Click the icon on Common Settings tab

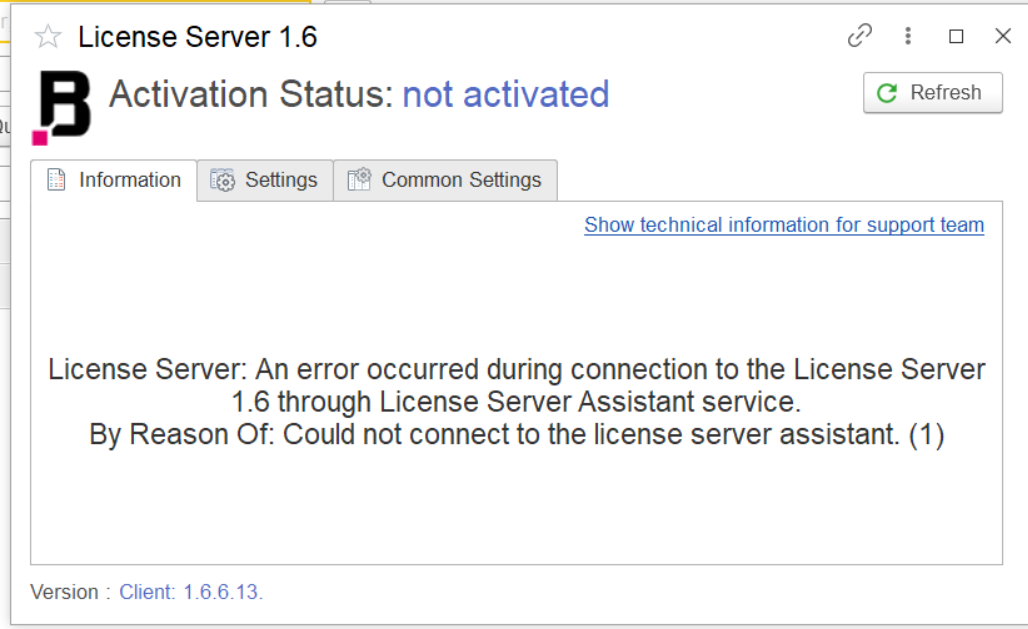(358, 181)
